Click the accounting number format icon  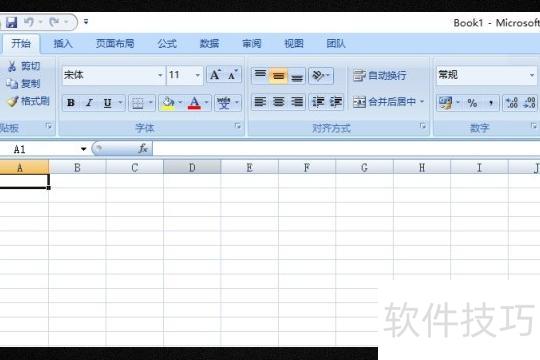(445, 103)
